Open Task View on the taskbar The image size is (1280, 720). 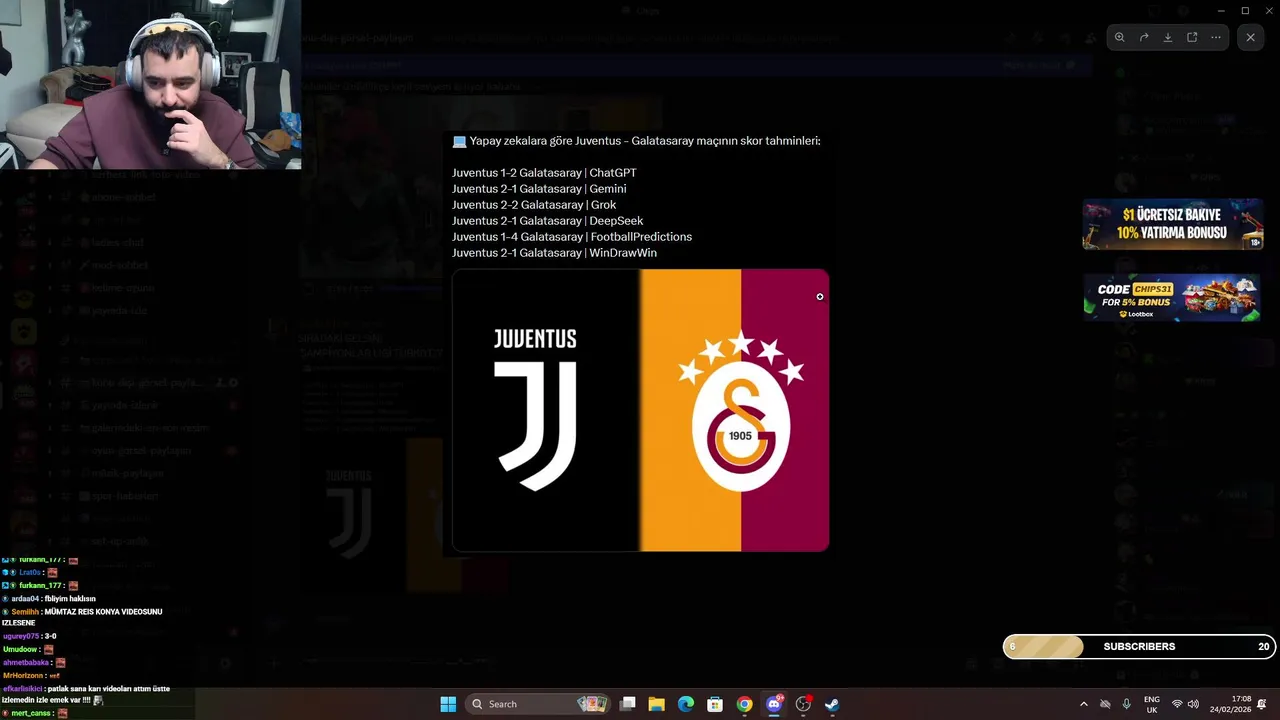[x=627, y=704]
